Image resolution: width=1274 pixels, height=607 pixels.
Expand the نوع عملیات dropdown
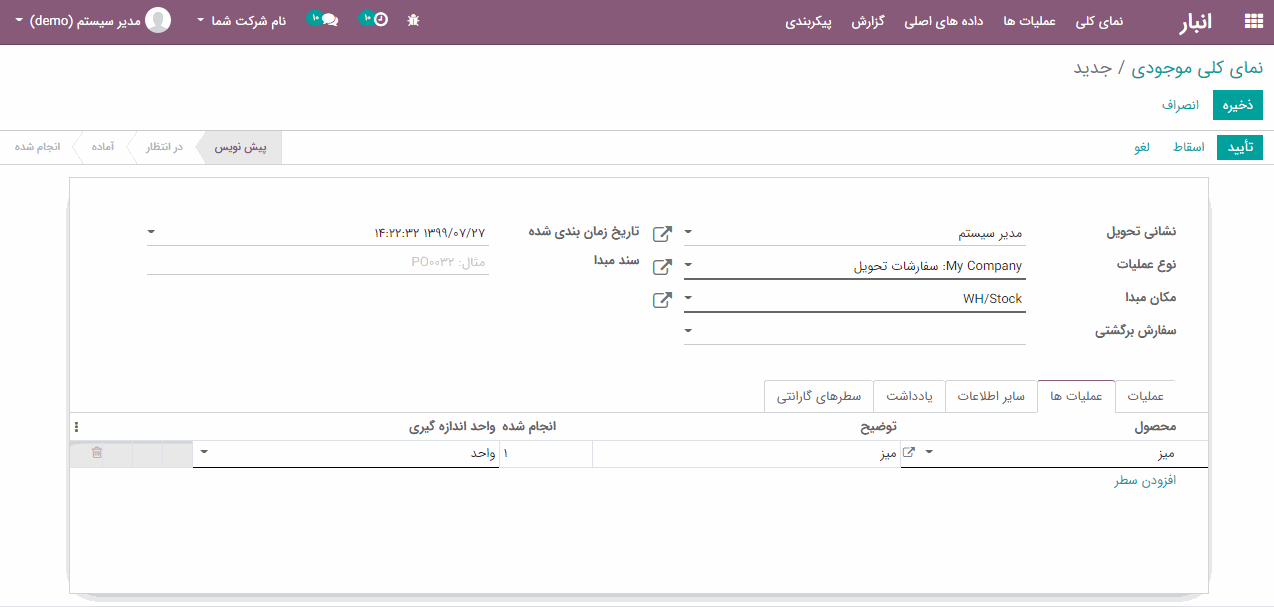click(x=688, y=266)
